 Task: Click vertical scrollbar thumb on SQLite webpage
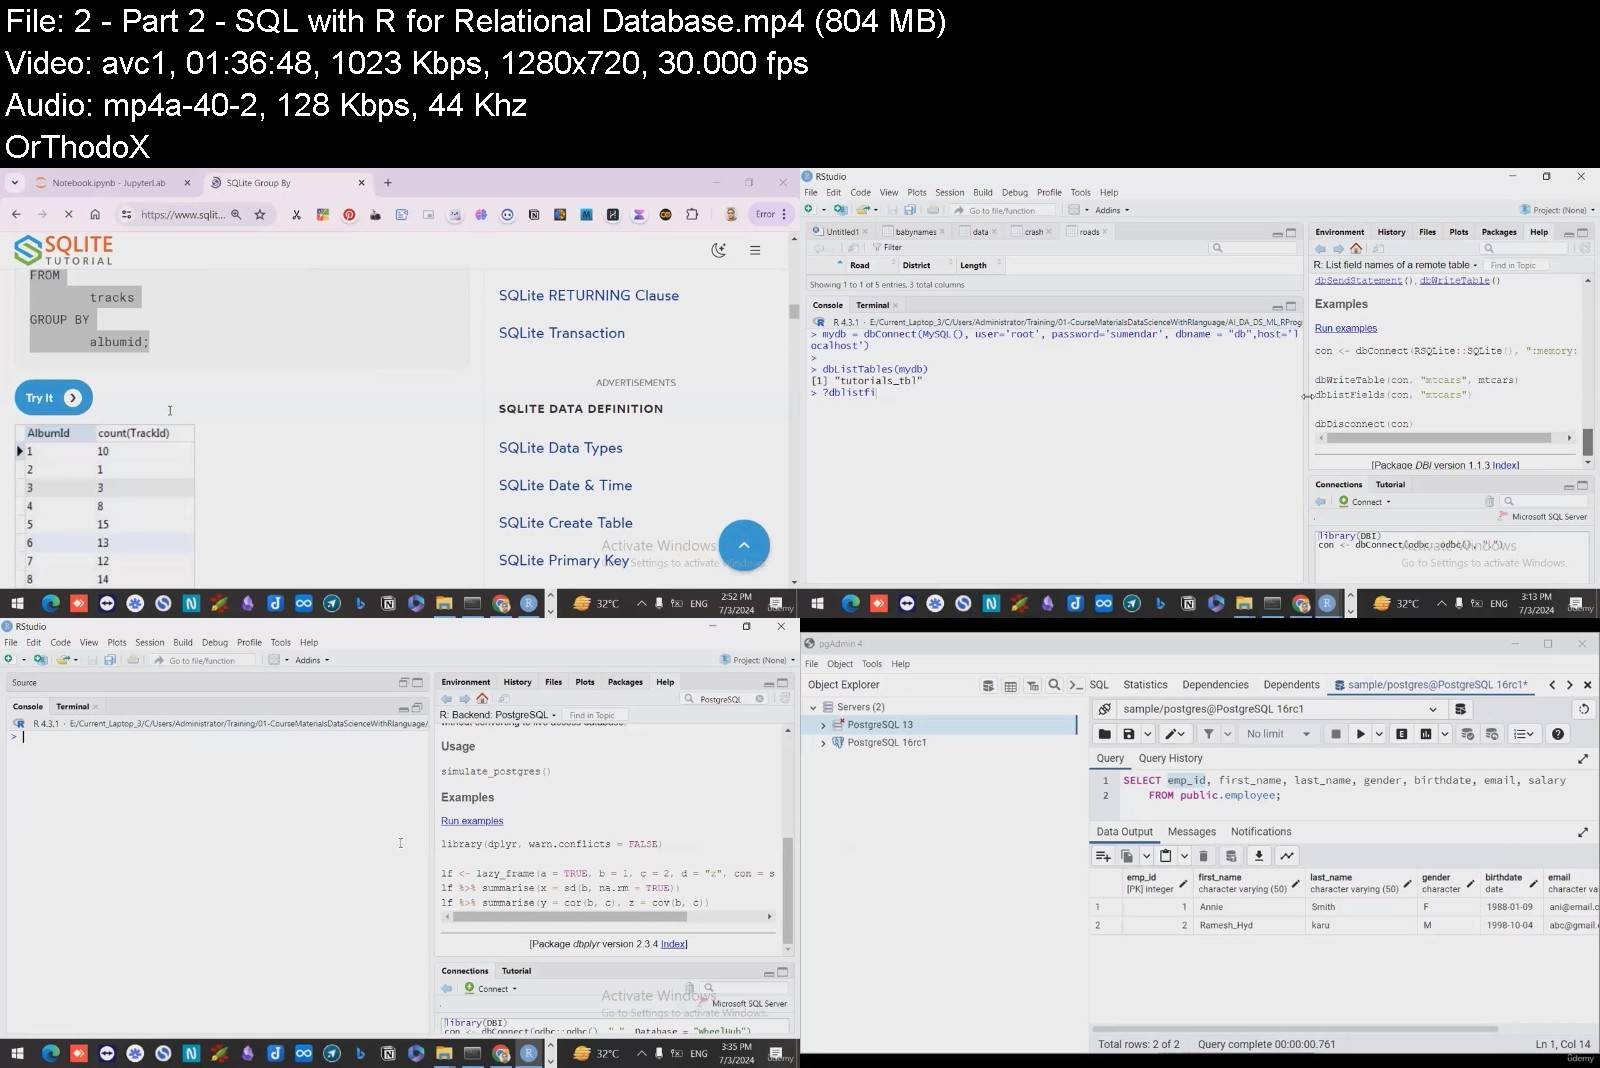click(x=794, y=311)
